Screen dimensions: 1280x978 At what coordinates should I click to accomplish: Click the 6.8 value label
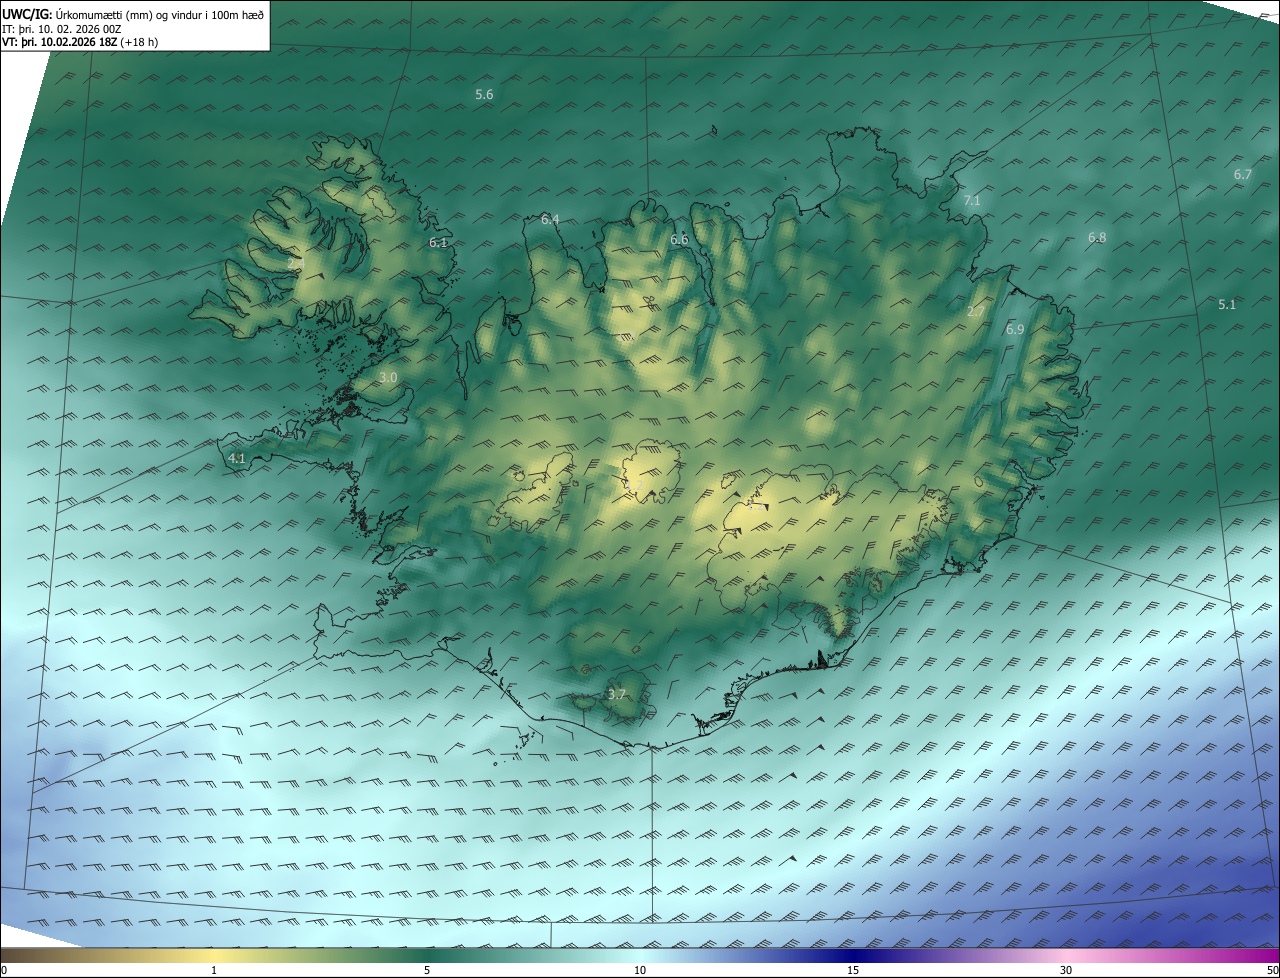pyautogui.click(x=1097, y=237)
